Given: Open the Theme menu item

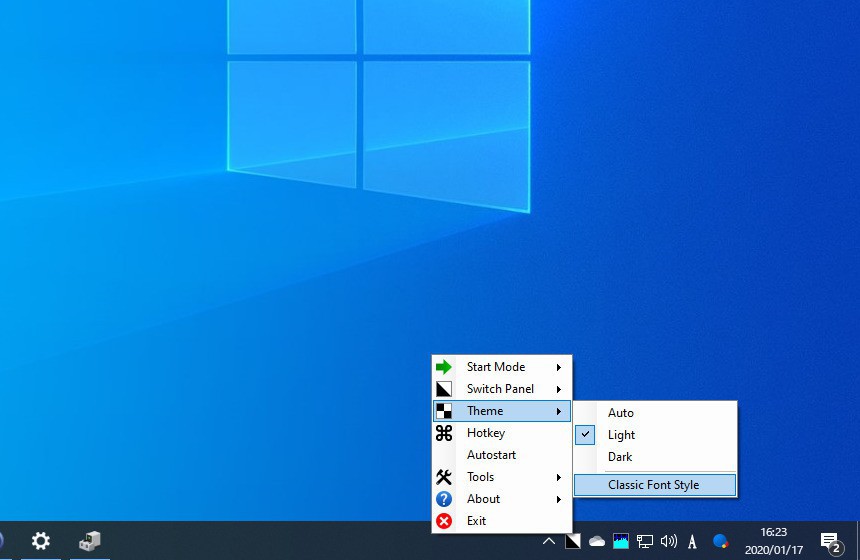Looking at the screenshot, I should pos(485,411).
